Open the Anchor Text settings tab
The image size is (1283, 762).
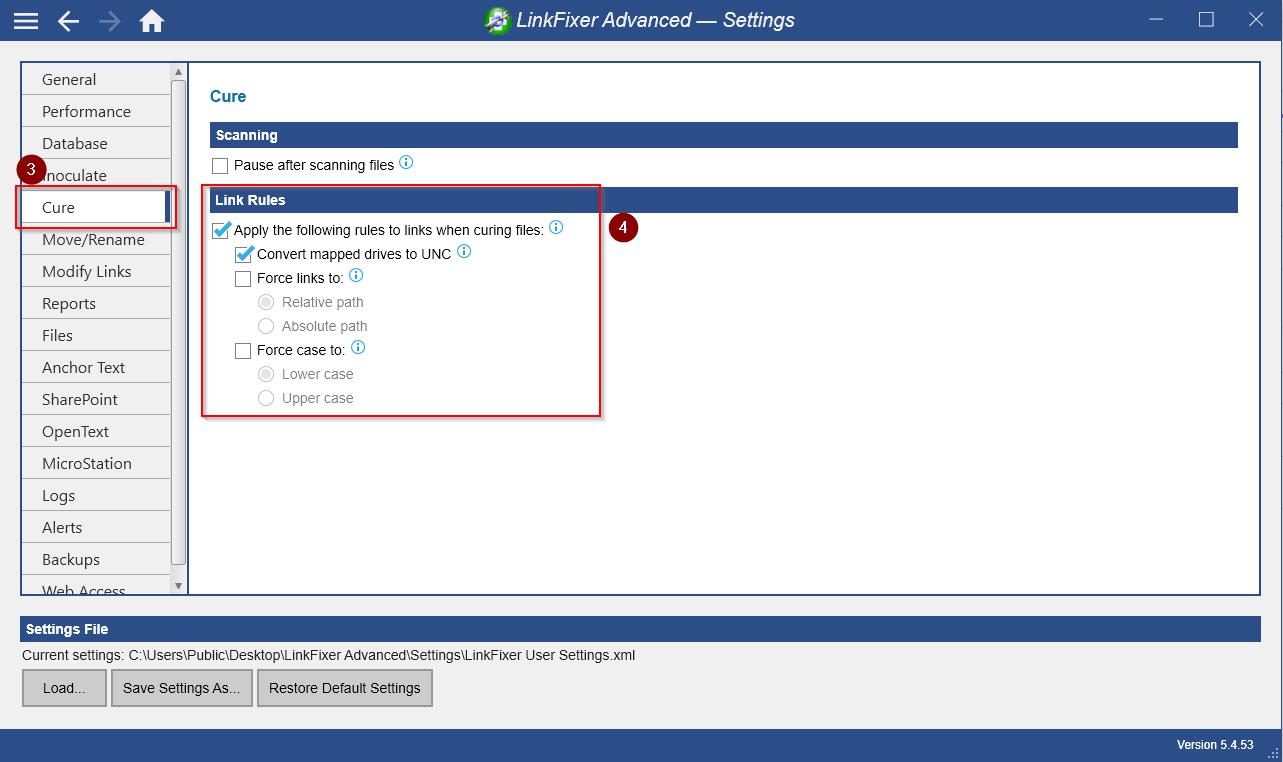click(96, 367)
